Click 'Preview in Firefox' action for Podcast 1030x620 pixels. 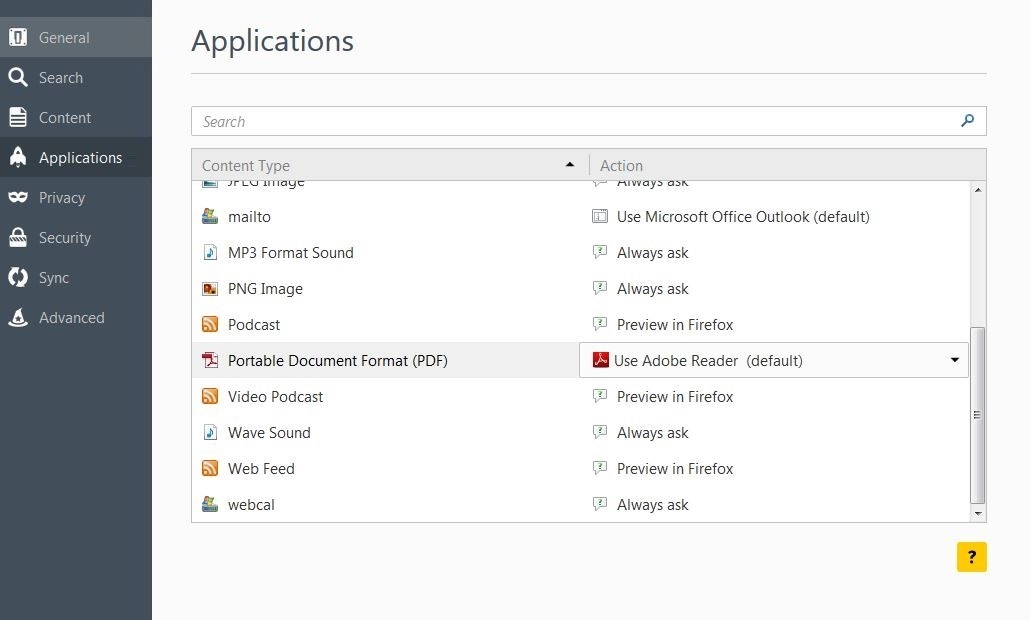point(675,324)
